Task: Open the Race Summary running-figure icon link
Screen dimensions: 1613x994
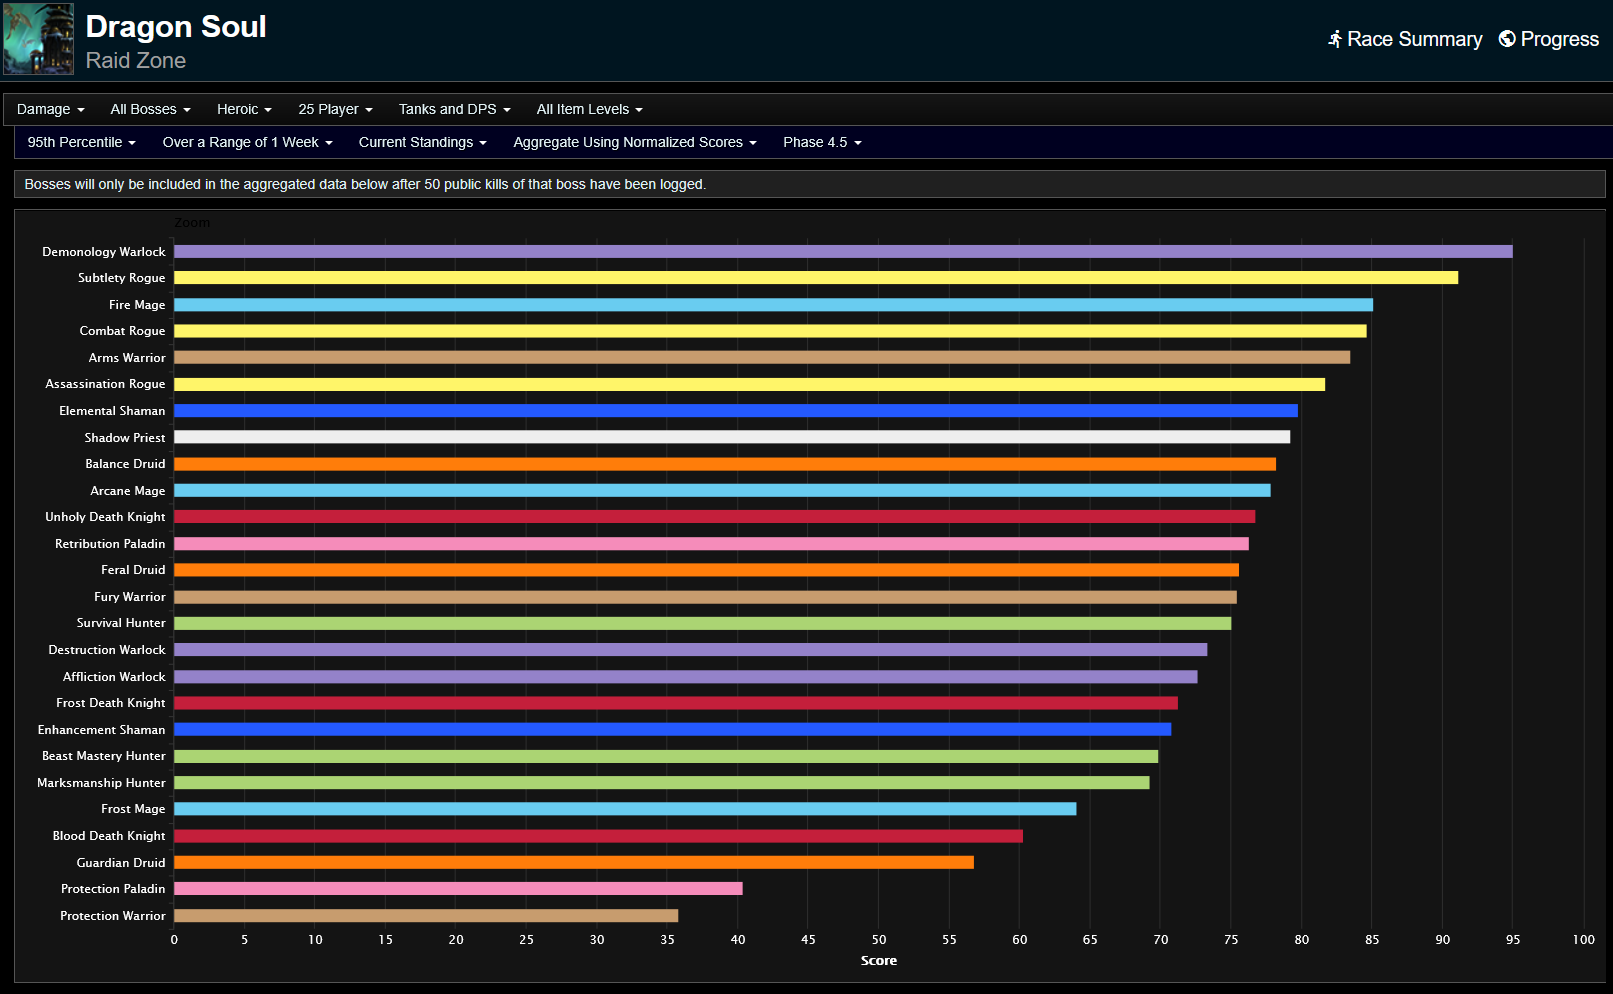Action: point(1335,39)
